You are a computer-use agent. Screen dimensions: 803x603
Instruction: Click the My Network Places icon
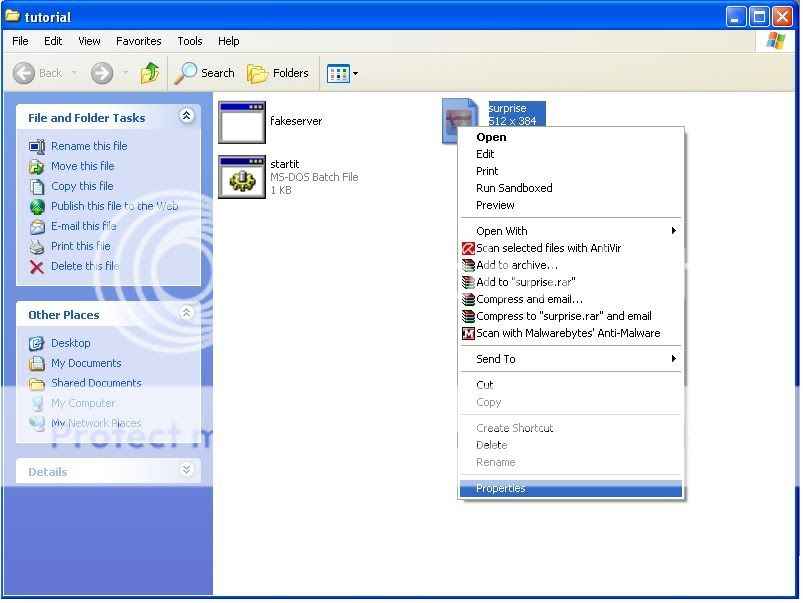[37, 423]
